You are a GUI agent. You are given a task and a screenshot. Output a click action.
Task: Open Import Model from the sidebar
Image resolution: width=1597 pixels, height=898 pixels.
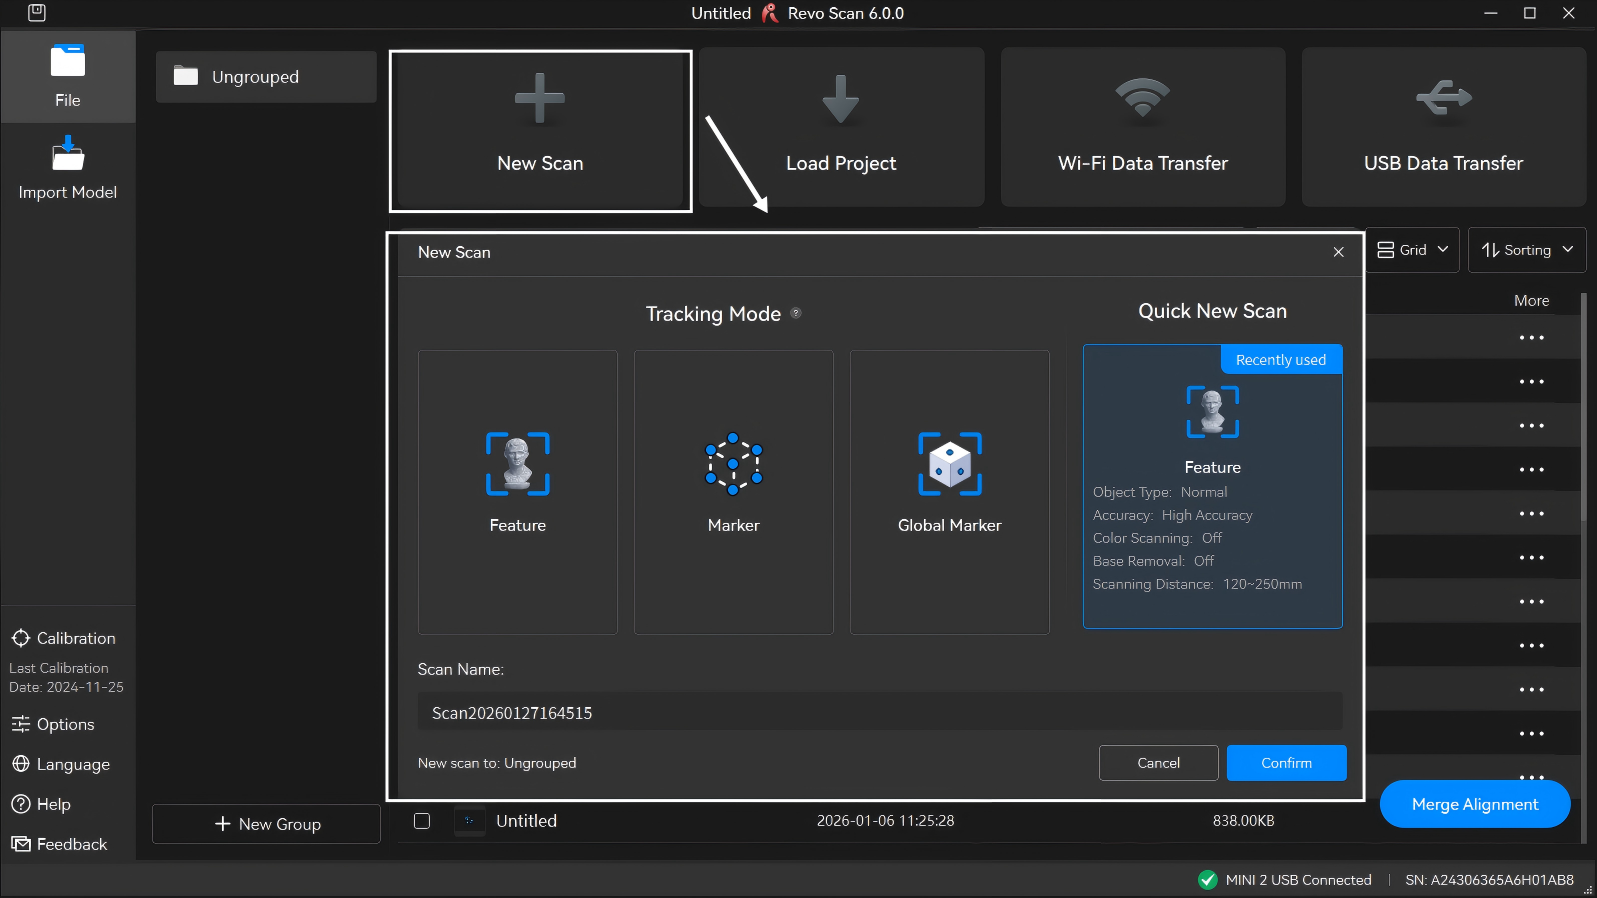68,170
